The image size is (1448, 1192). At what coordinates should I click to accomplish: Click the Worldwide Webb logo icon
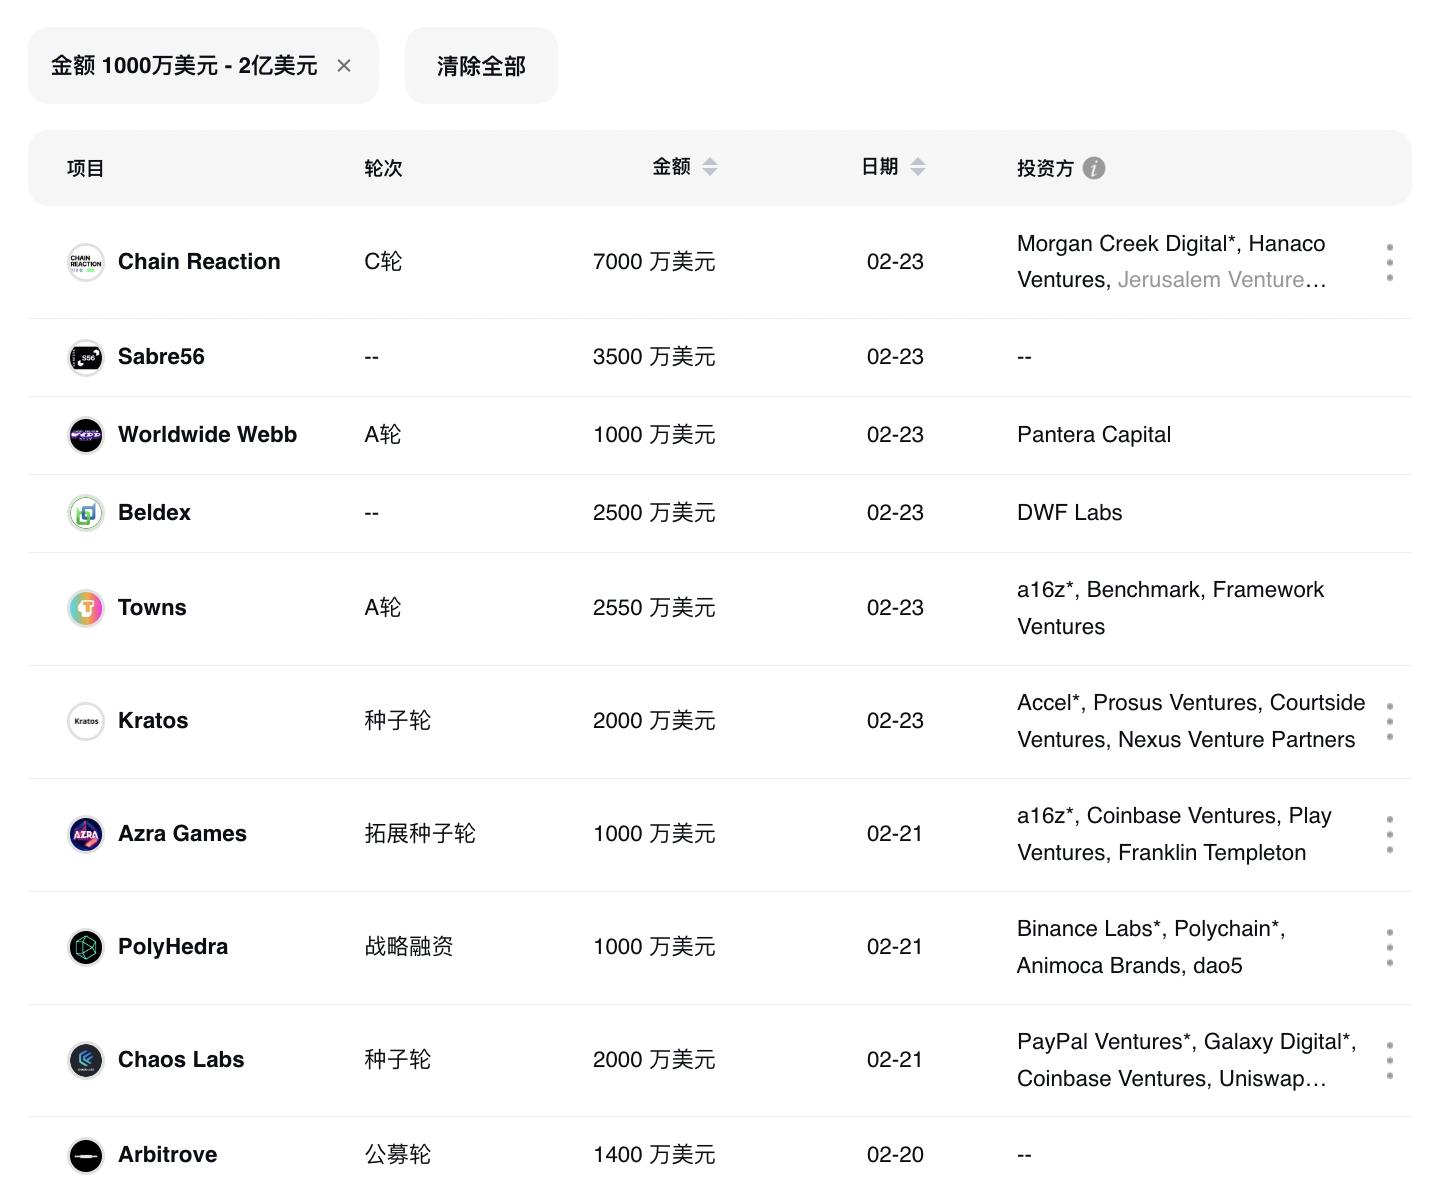(x=86, y=435)
